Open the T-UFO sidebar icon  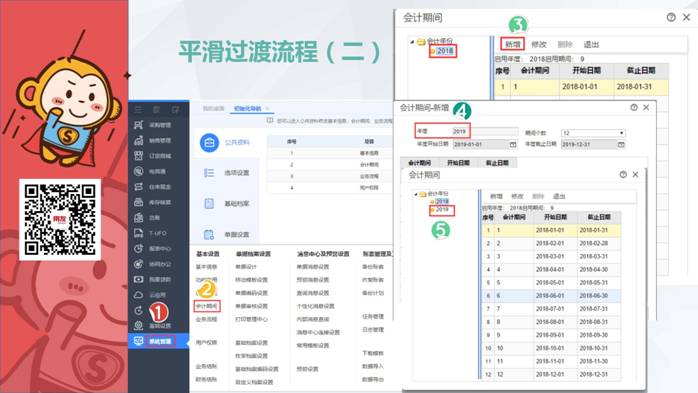click(x=139, y=233)
